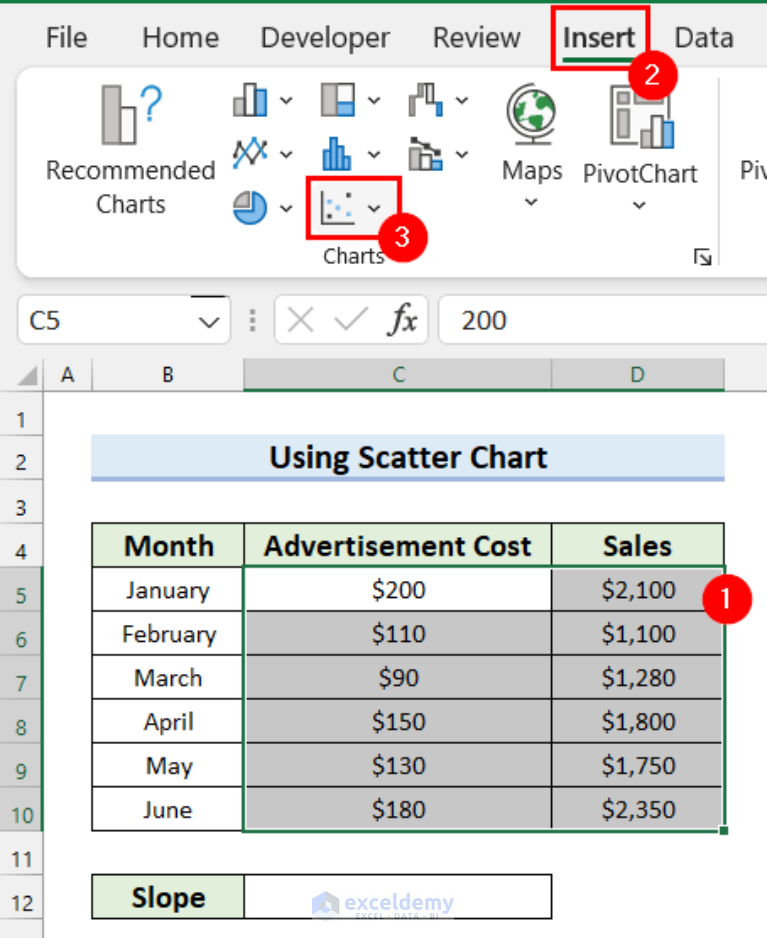Insert a line or area chart
This screenshot has height=938, width=767.
[250, 154]
